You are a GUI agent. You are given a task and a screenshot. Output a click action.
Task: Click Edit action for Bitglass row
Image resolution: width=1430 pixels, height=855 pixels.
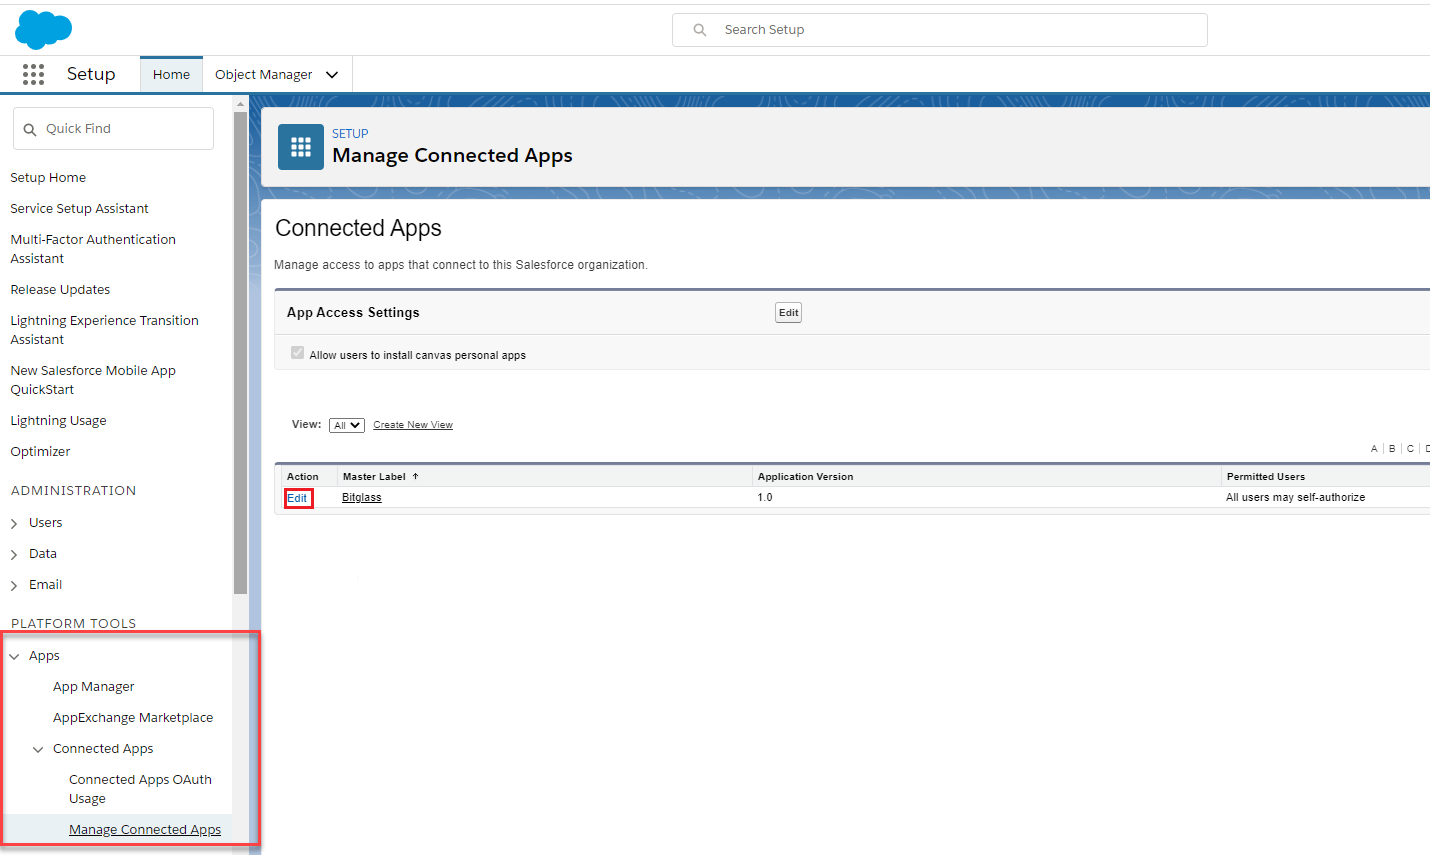pyautogui.click(x=298, y=497)
